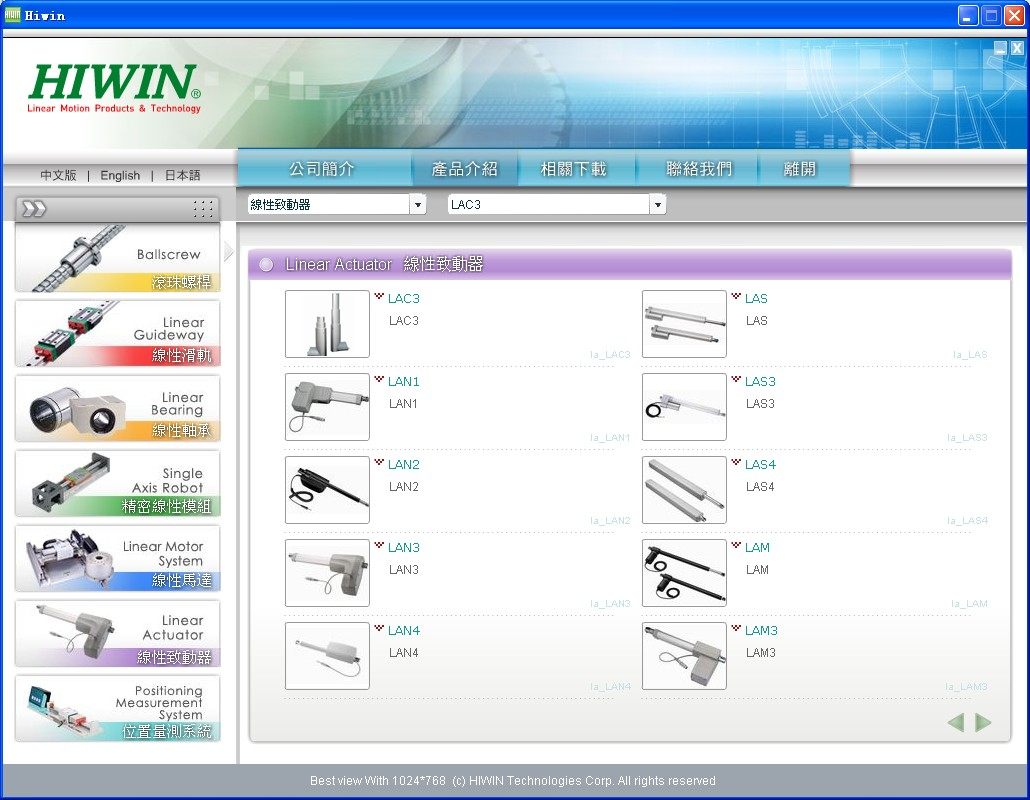Open the LAN3 title link
1030x800 pixels.
coord(403,548)
